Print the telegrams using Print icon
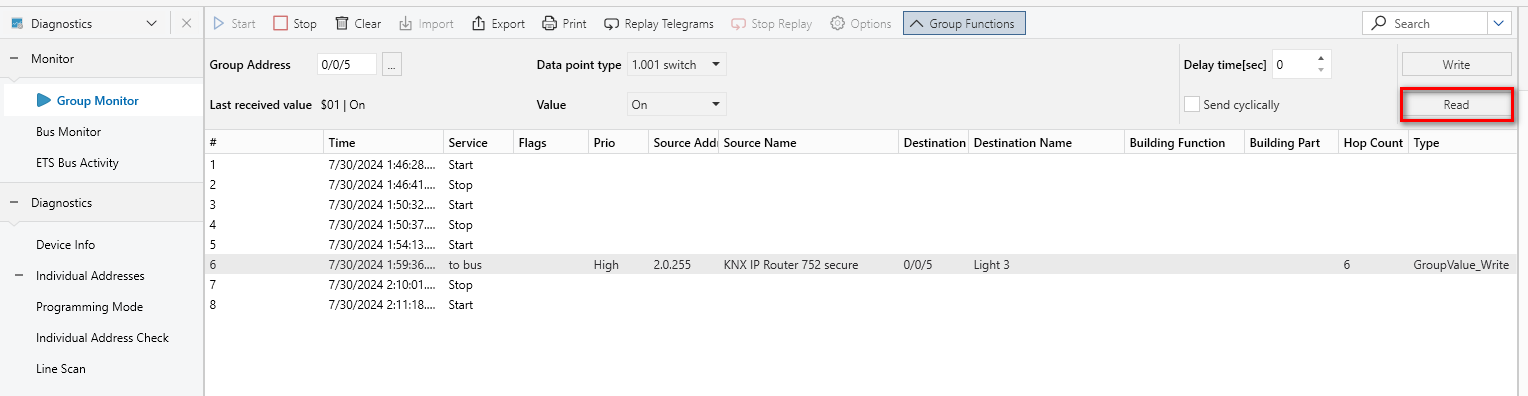The image size is (1528, 396). click(550, 23)
